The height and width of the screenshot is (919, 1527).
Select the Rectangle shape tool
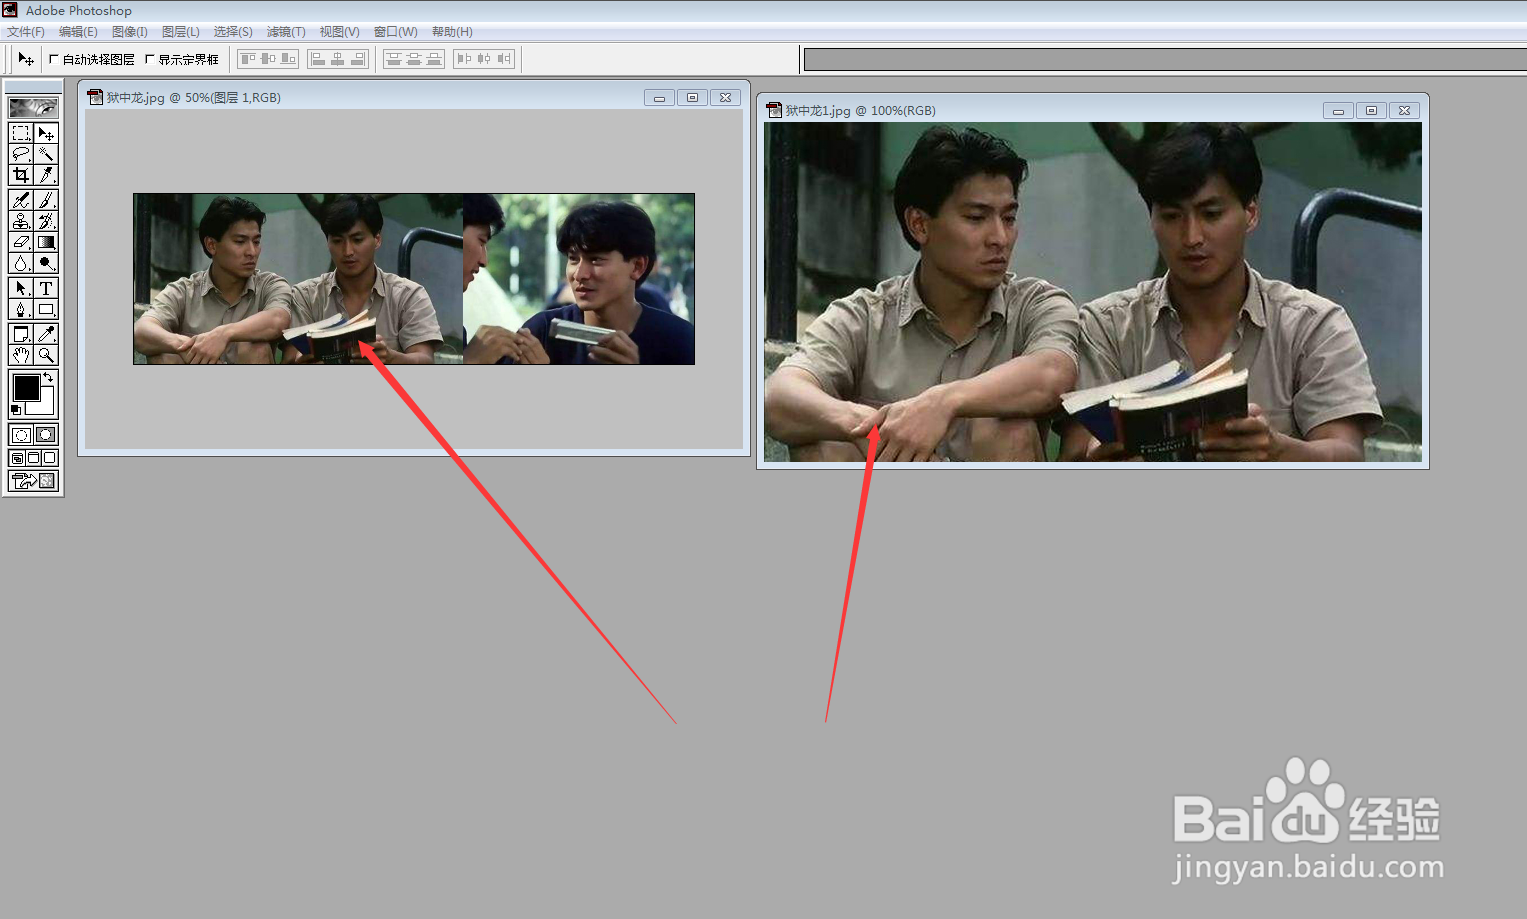(46, 309)
